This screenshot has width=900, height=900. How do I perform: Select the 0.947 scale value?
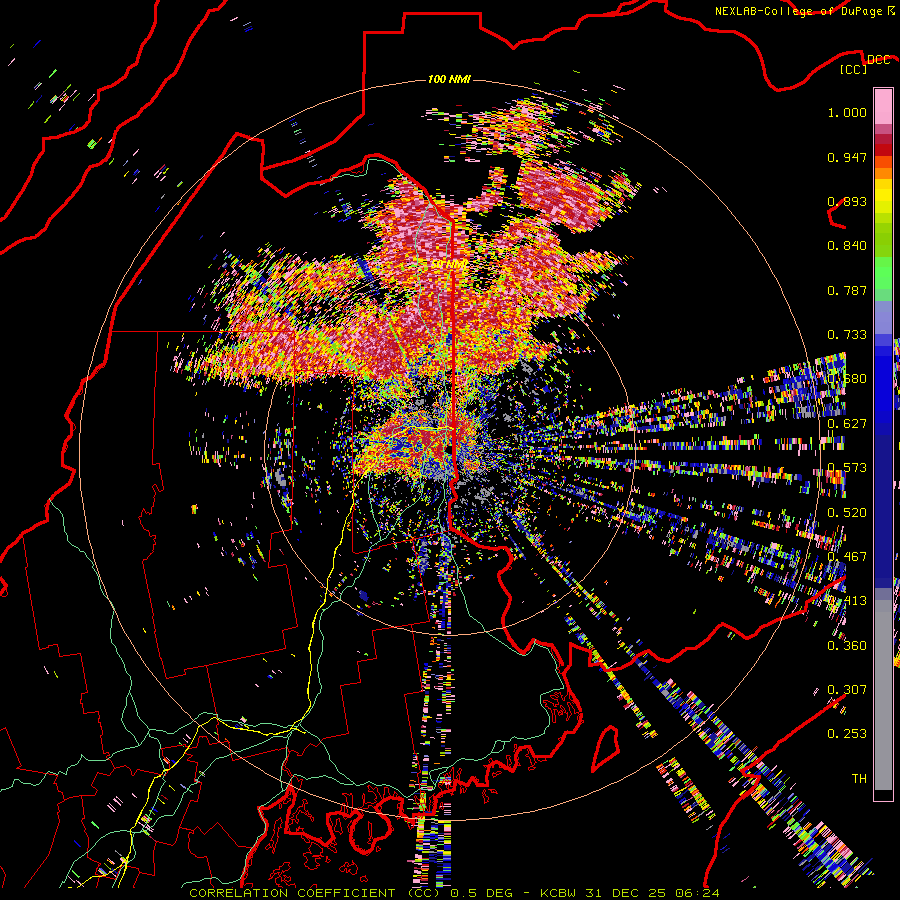point(847,157)
